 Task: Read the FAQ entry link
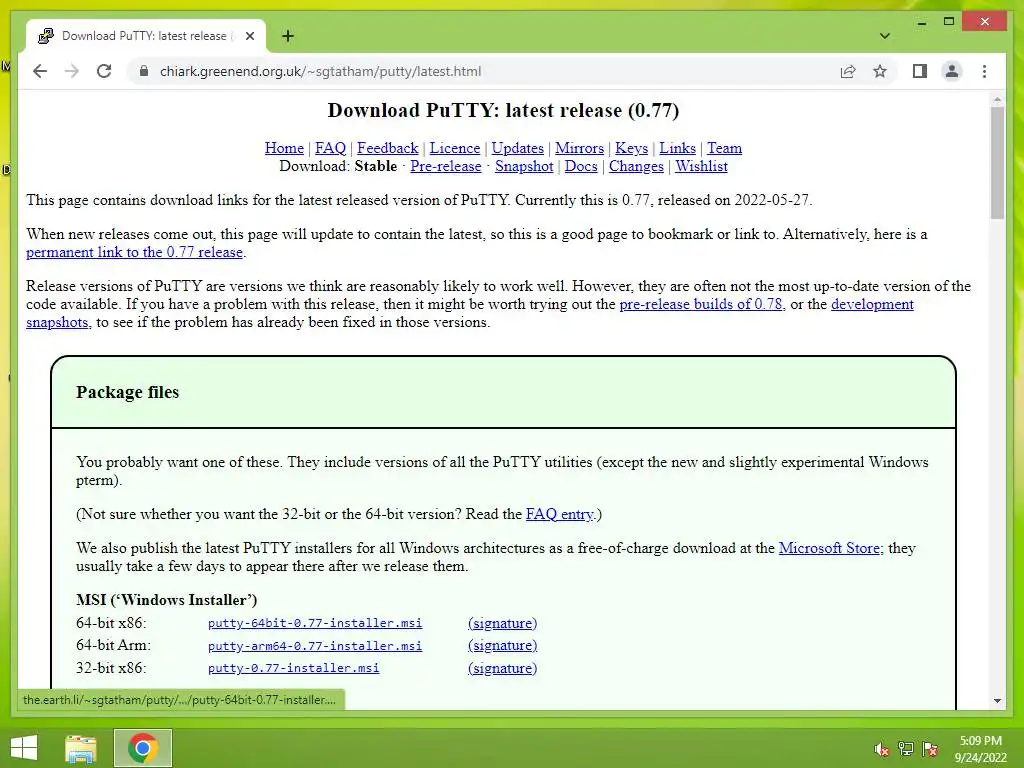tap(560, 514)
